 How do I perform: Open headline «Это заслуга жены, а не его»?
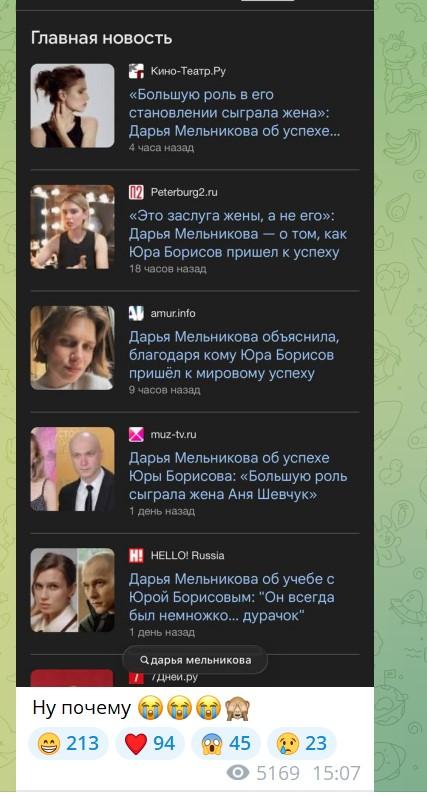click(x=238, y=234)
